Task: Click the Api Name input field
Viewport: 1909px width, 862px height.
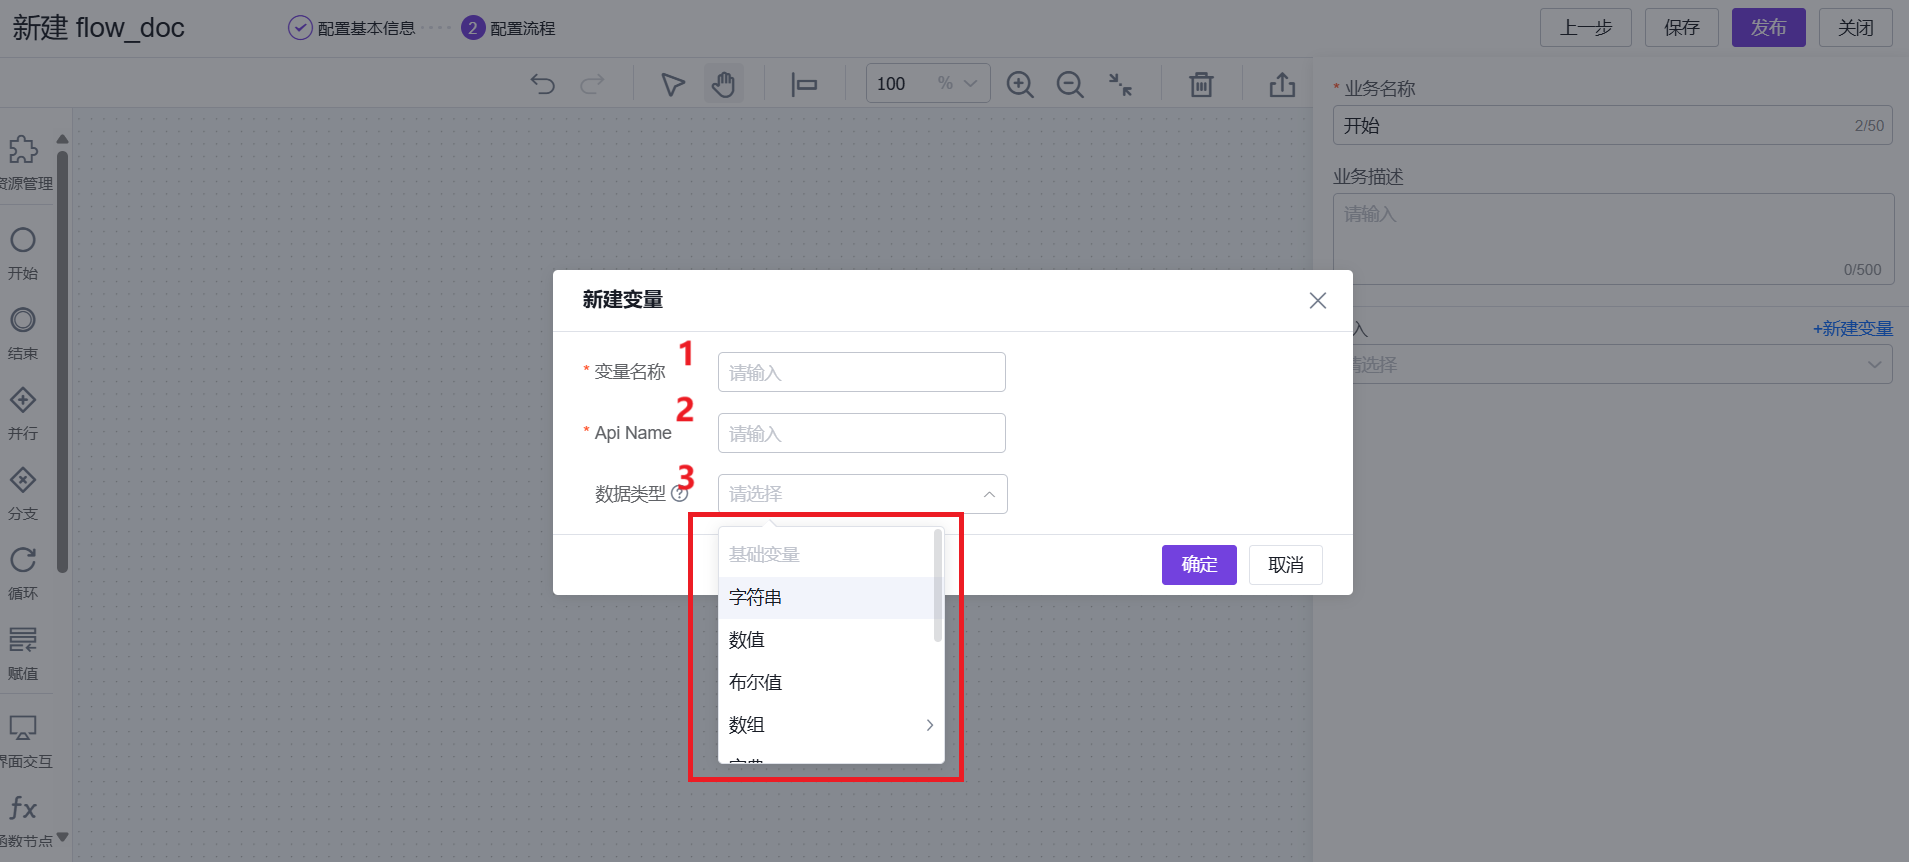Action: pos(861,434)
